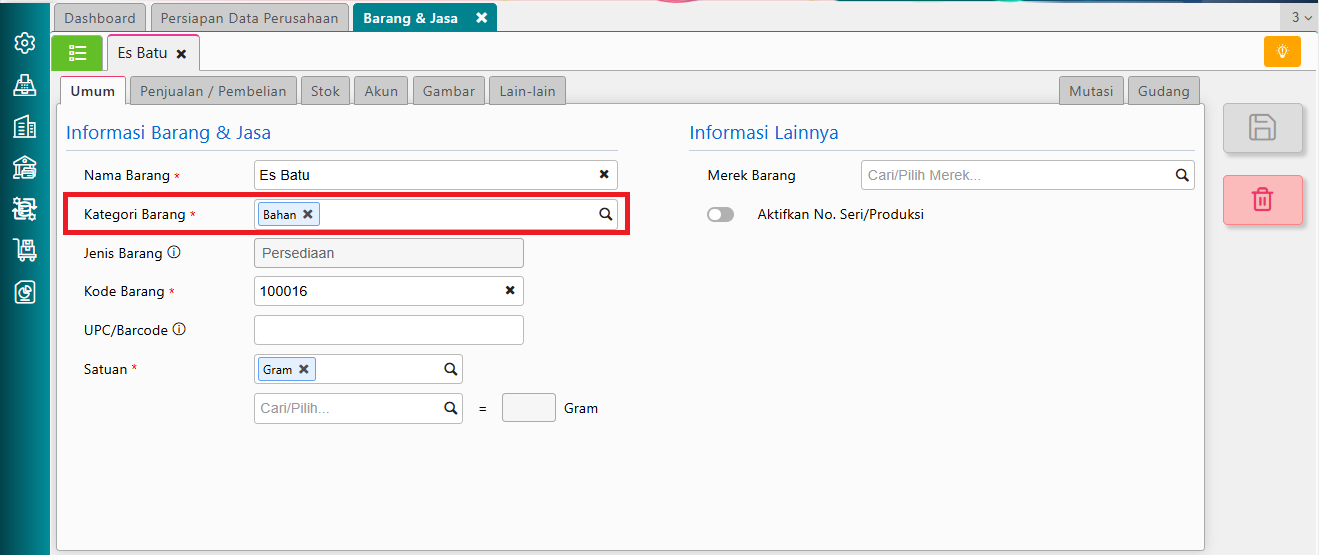Click the Informasi Lainnya heading

tap(764, 132)
